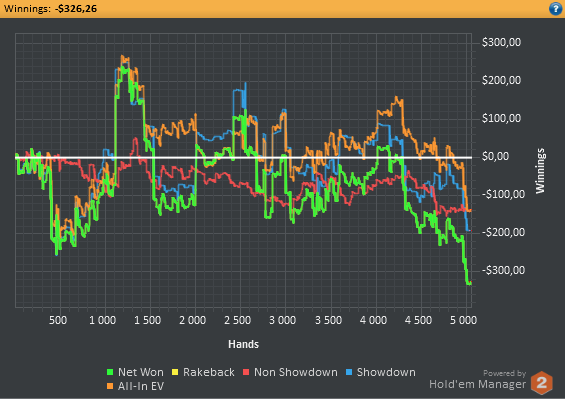Click the $0,00 y-axis label
Viewport: 565px width, 399px height.
(x=495, y=156)
